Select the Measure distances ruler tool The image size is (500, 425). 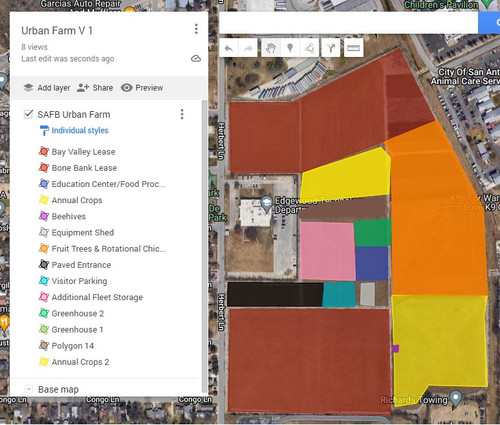[x=353, y=48]
